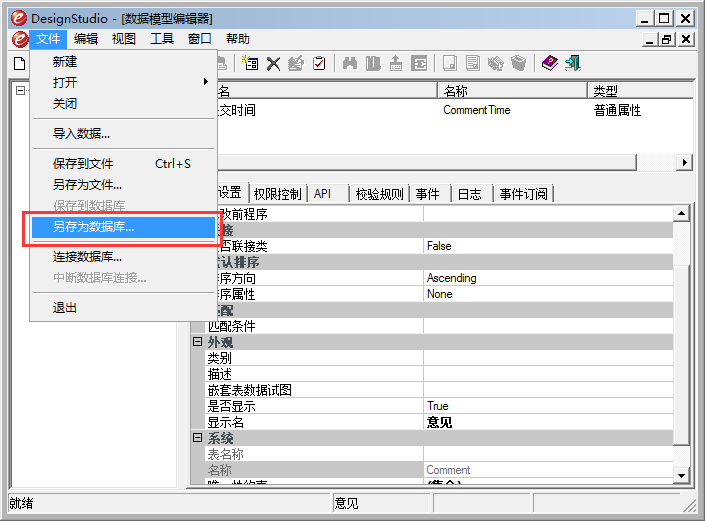Click the red DesignStudio logo in menu bar
The height and width of the screenshot is (521, 705).
click(18, 39)
